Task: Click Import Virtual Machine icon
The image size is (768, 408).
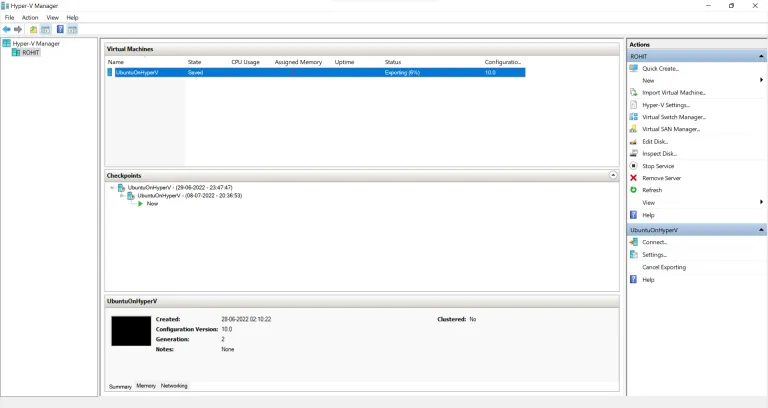Action: pyautogui.click(x=633, y=93)
